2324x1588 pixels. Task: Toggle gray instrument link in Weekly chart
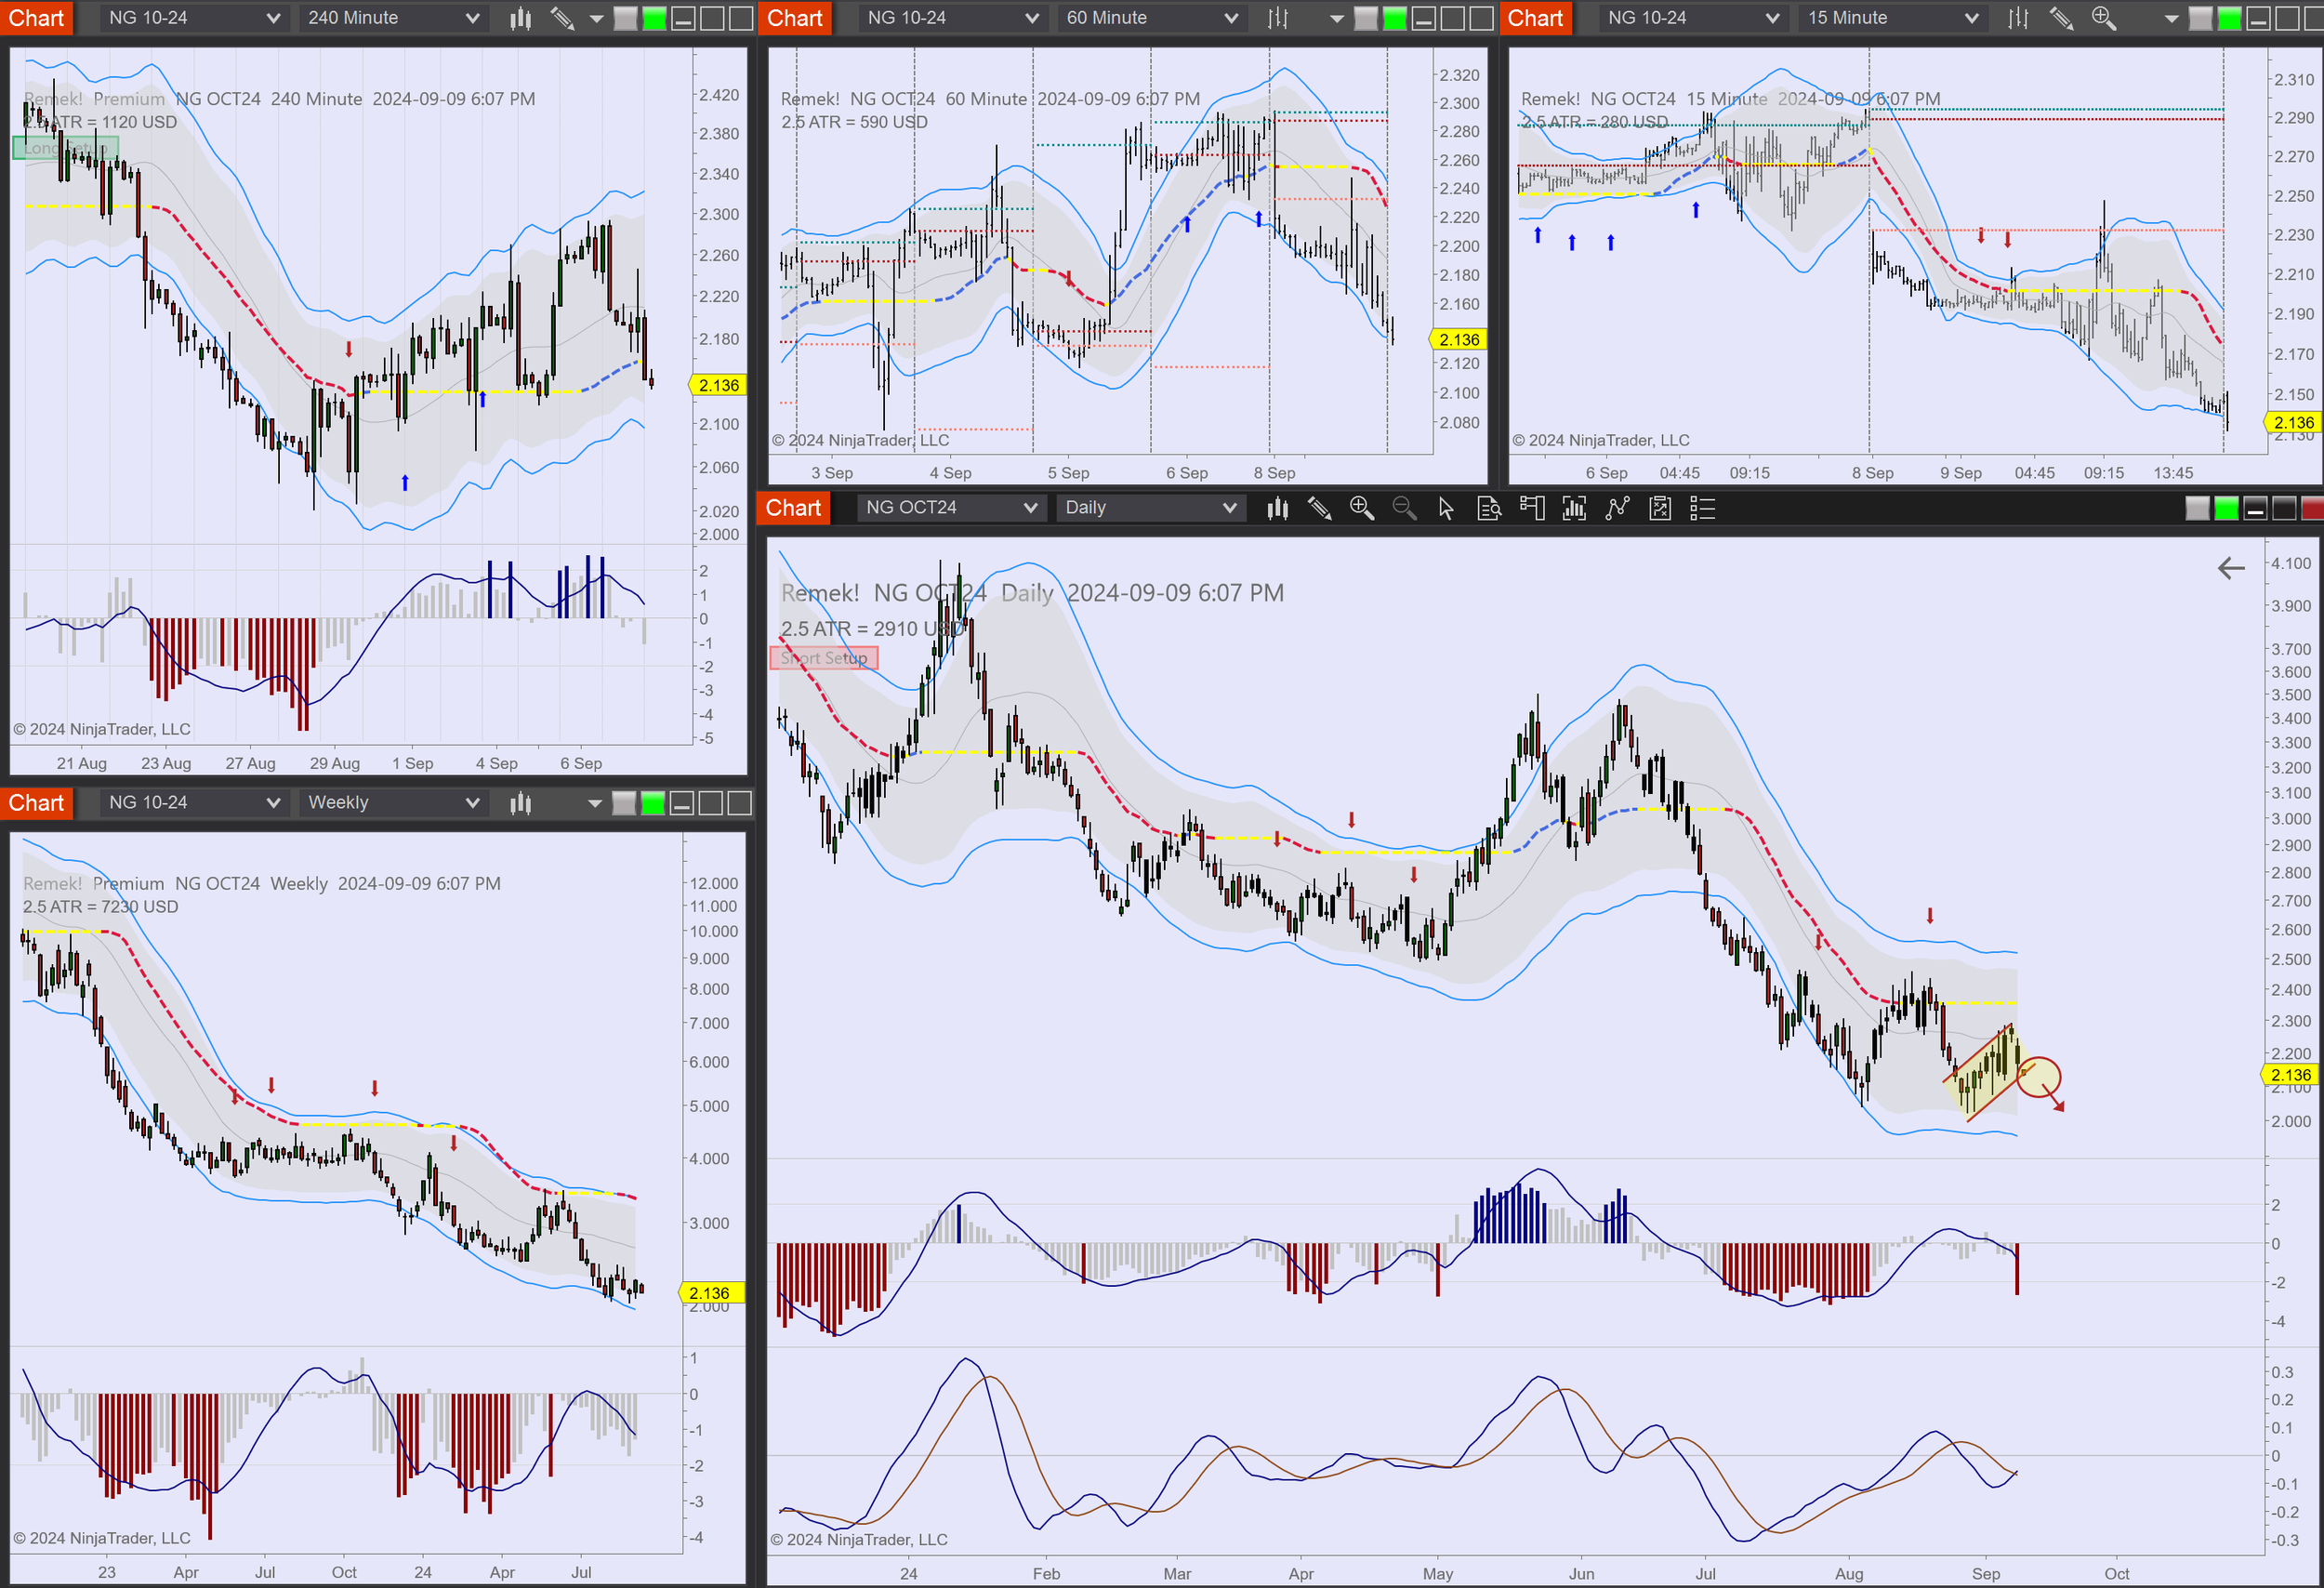(624, 803)
